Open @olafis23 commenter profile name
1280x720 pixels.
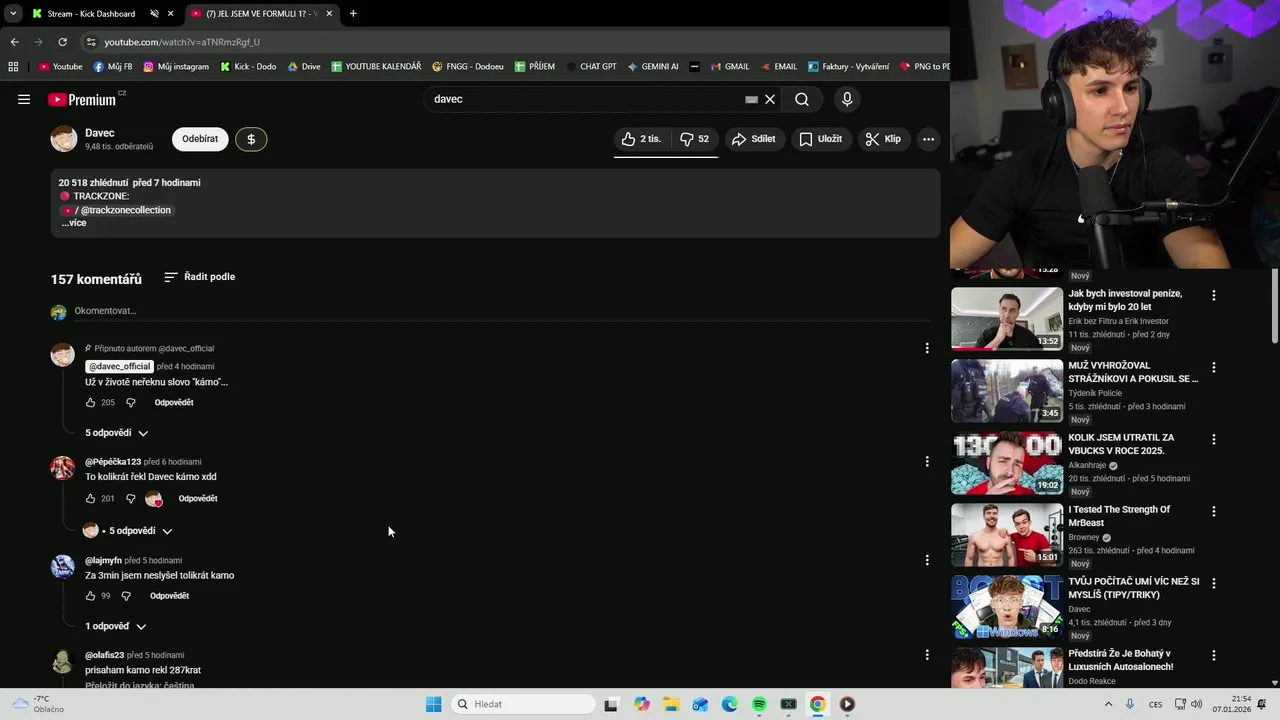click(104, 655)
